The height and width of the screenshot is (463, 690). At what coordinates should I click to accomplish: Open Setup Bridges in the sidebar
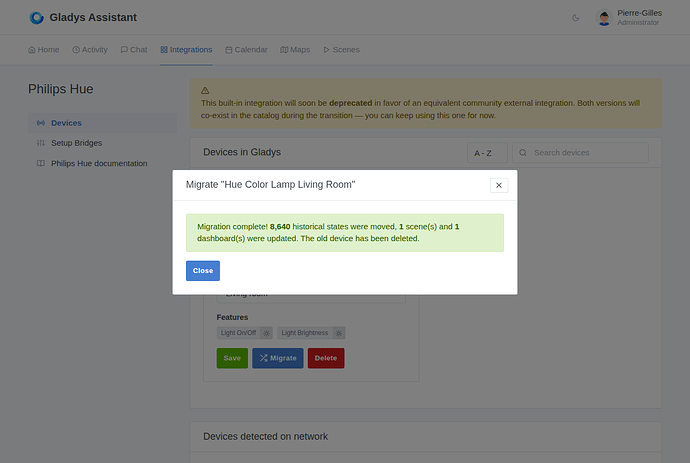[103, 143]
